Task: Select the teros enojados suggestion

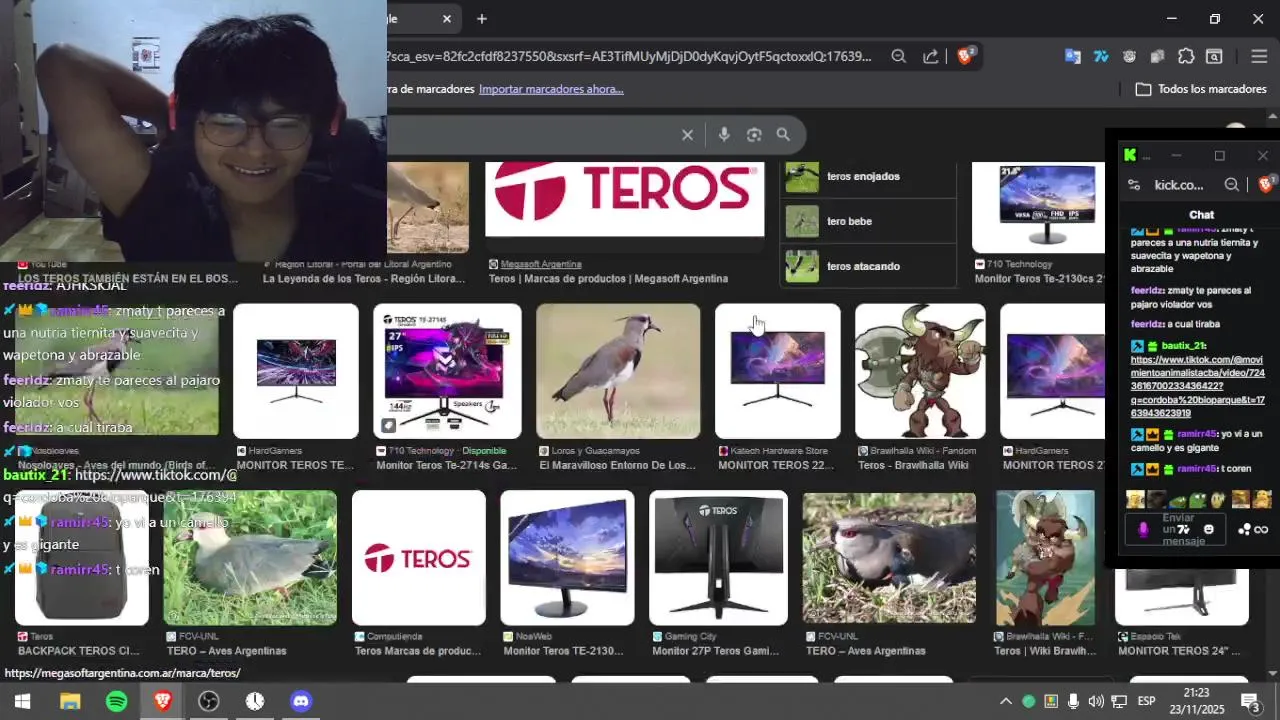Action: point(870,177)
